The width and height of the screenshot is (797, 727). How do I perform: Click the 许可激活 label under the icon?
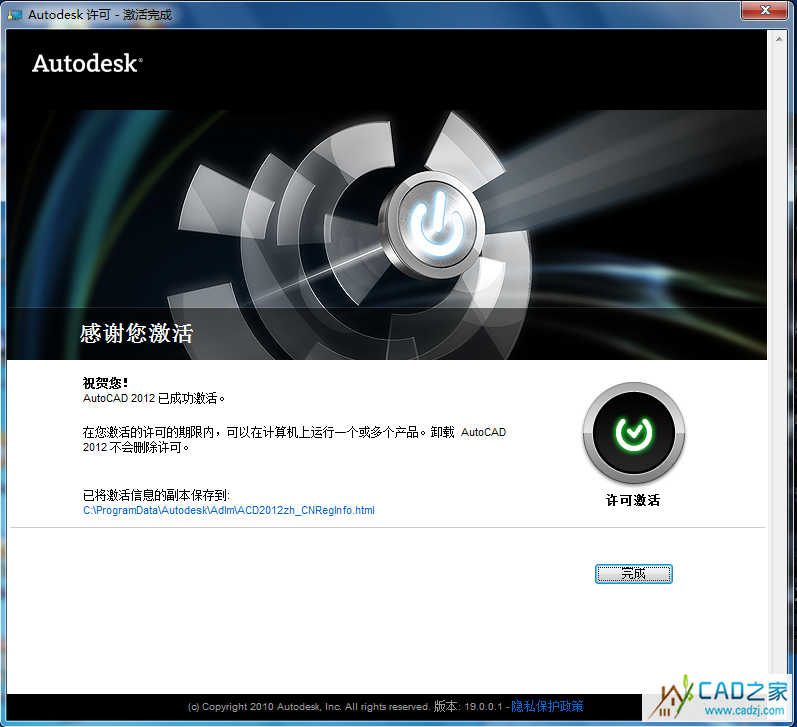(633, 500)
